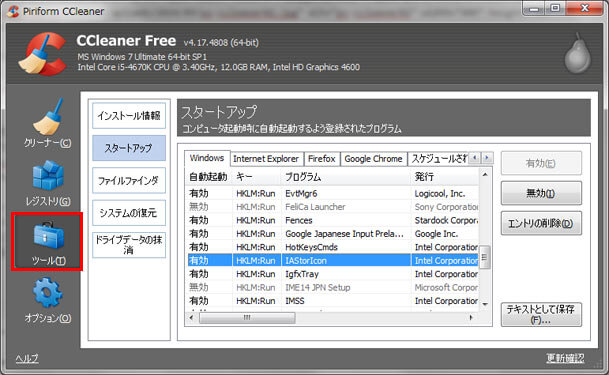Click the vertical scrollbar thumb
This screenshot has width=609, height=375.
coord(485,257)
